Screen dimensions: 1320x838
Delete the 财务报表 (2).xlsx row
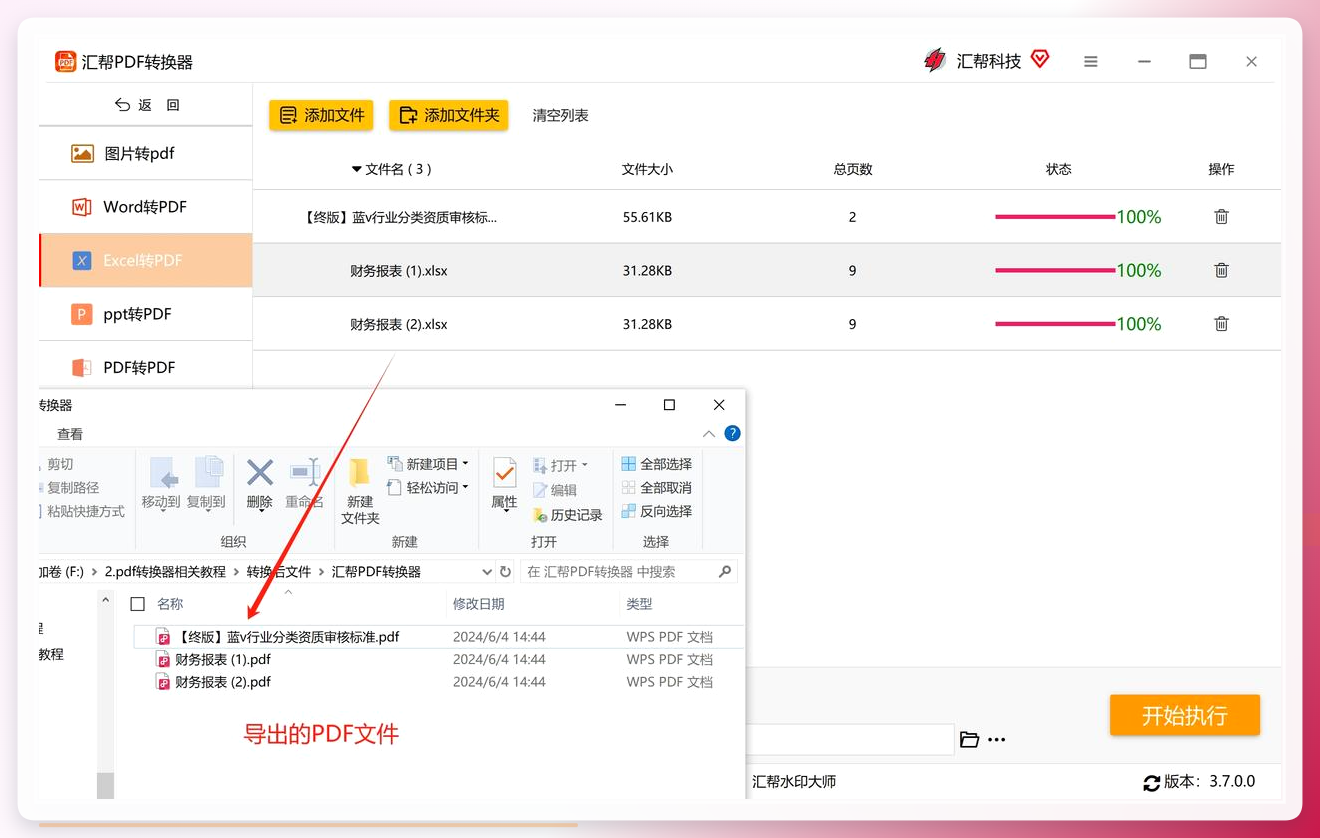coord(1221,324)
